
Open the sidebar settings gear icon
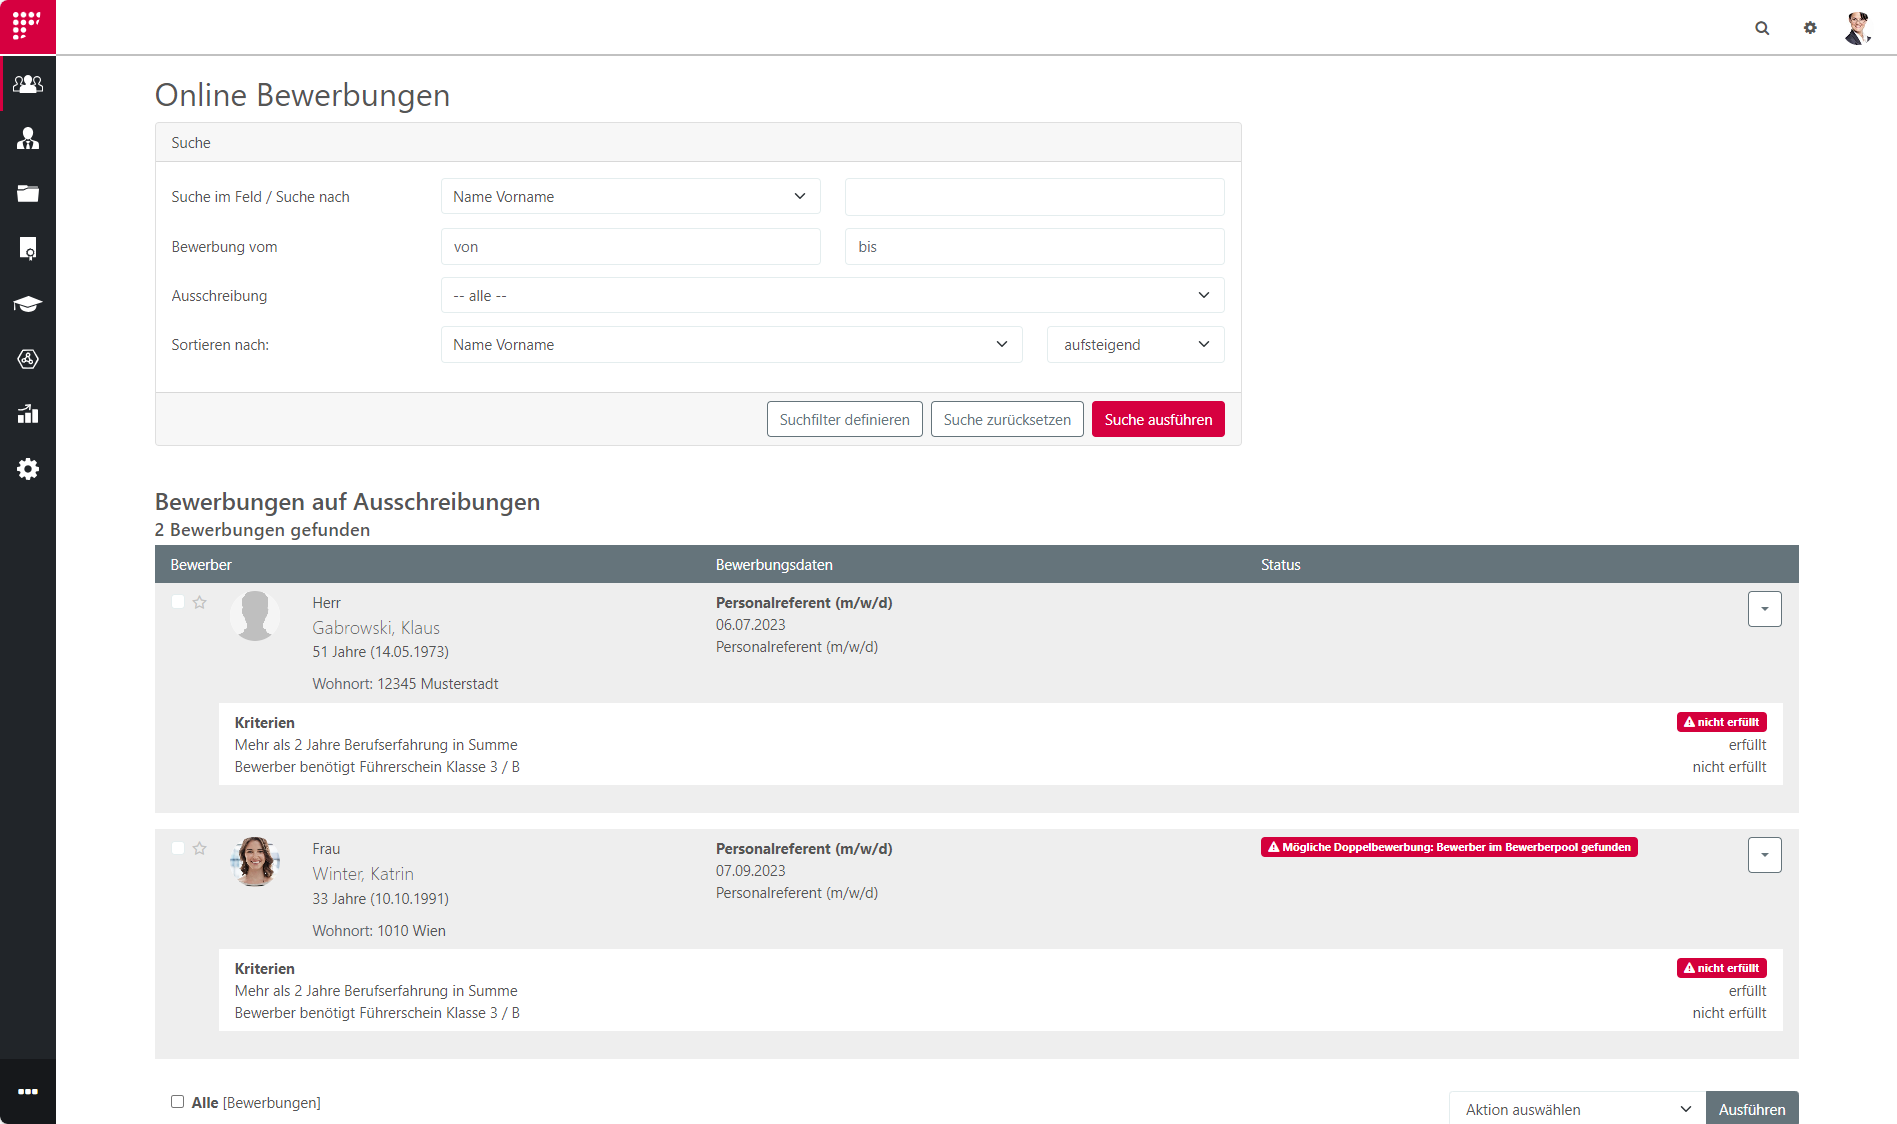point(28,469)
